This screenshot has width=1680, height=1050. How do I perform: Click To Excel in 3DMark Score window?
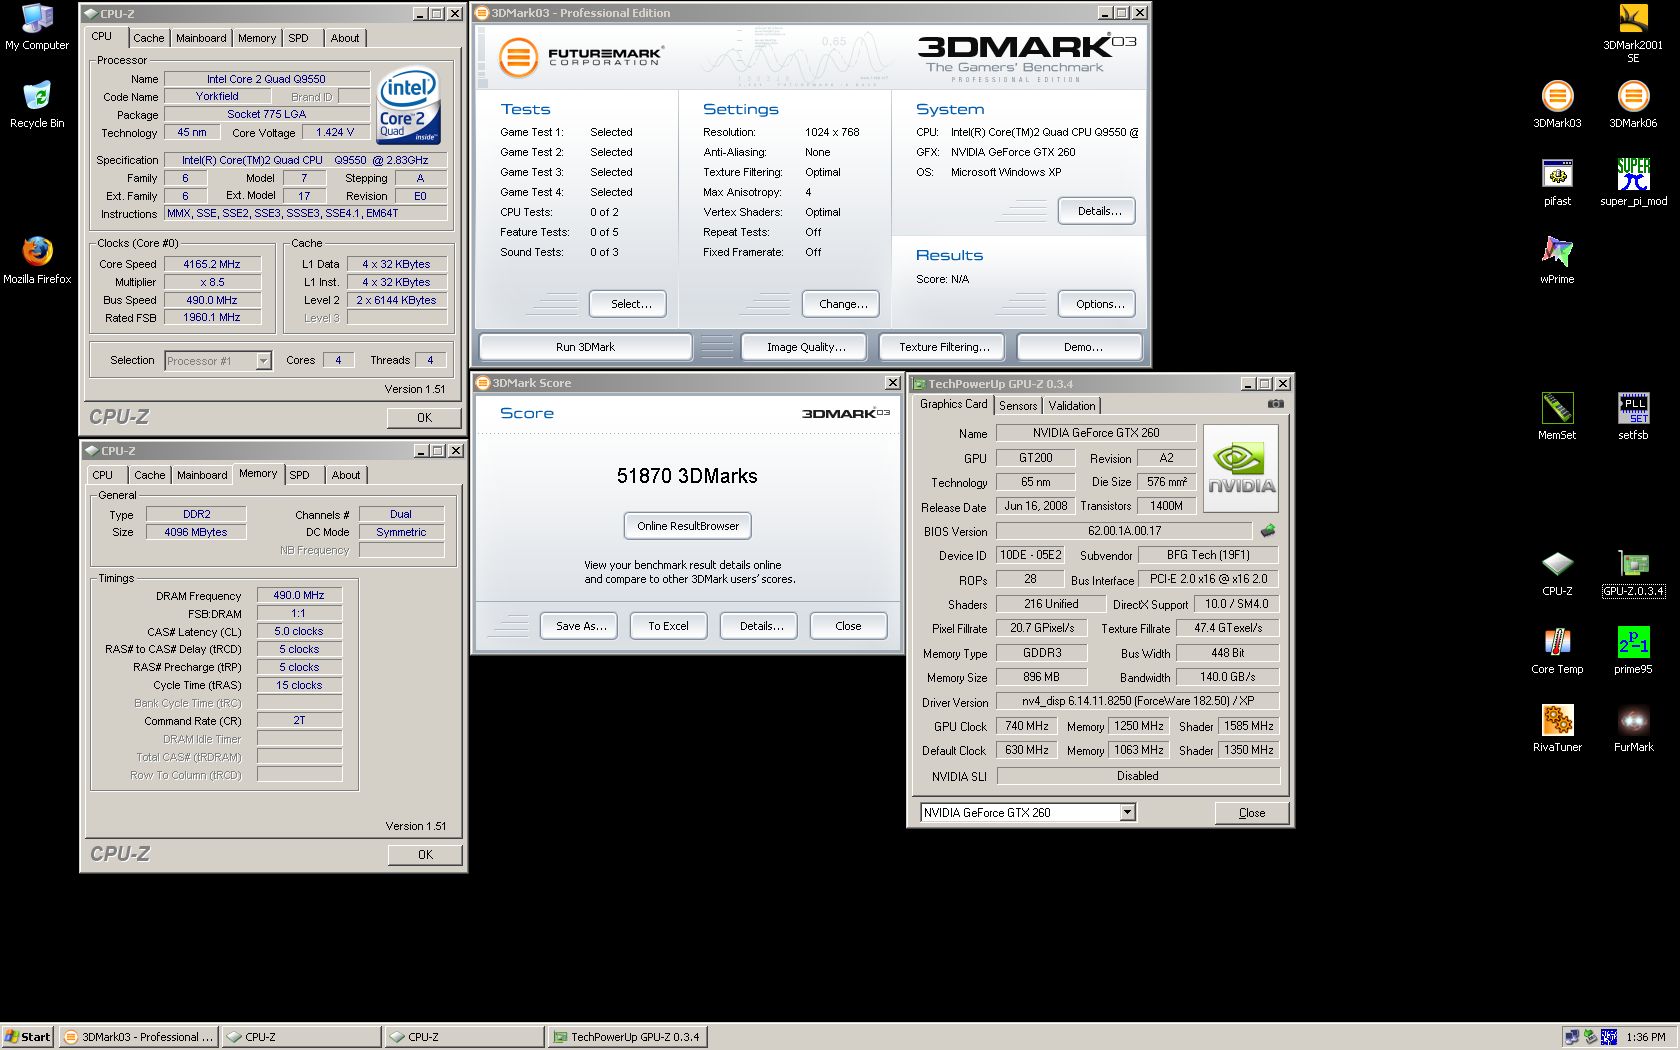click(x=668, y=626)
